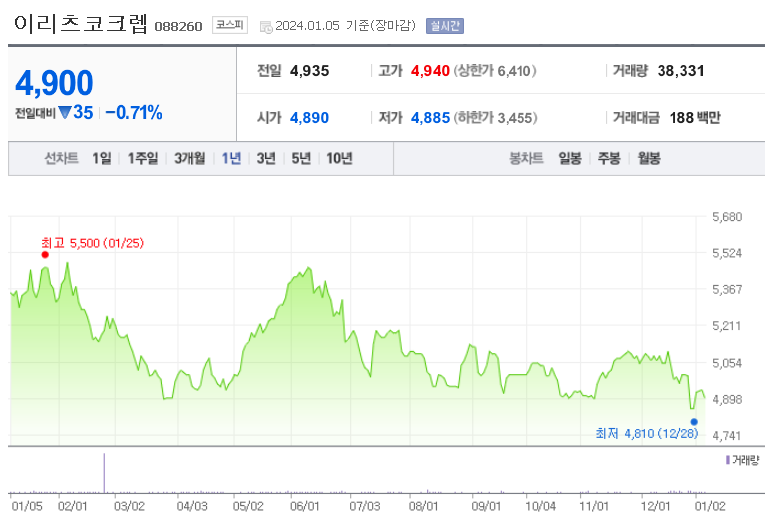This screenshot has width=765, height=524.
Task: Click the 전일 value 4,935
Action: (309, 71)
